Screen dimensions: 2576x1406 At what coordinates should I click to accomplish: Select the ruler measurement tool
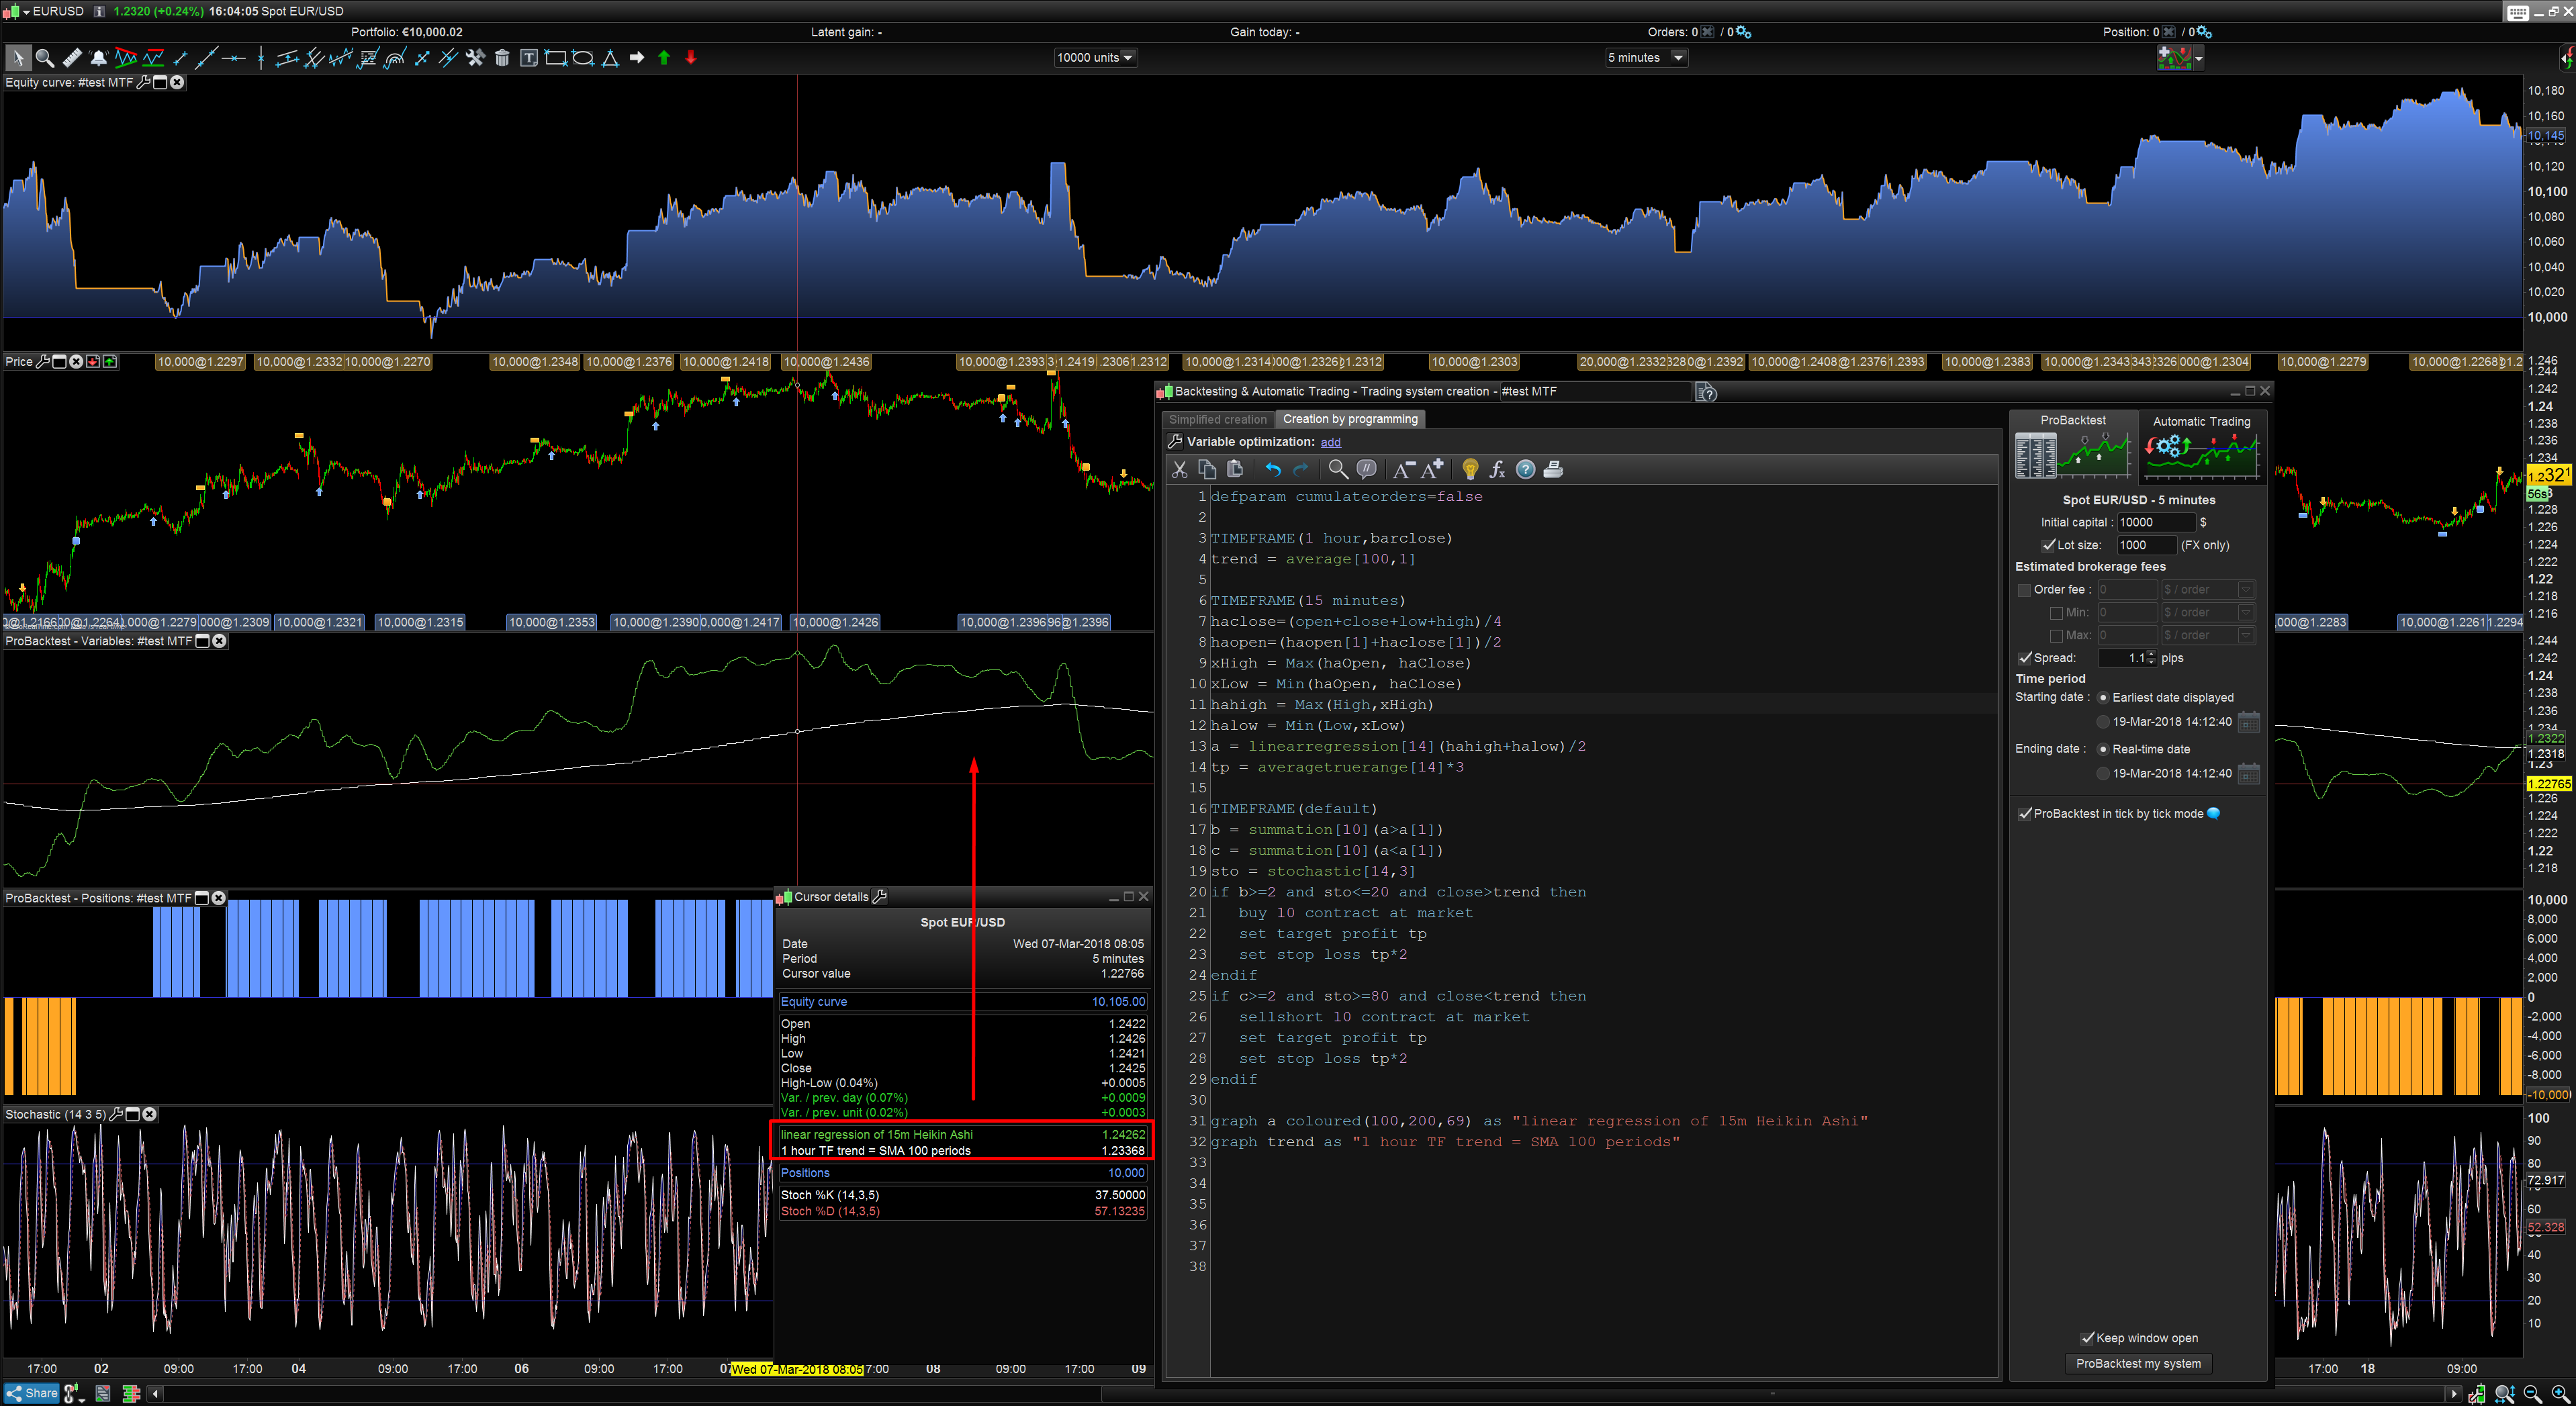pyautogui.click(x=72, y=58)
